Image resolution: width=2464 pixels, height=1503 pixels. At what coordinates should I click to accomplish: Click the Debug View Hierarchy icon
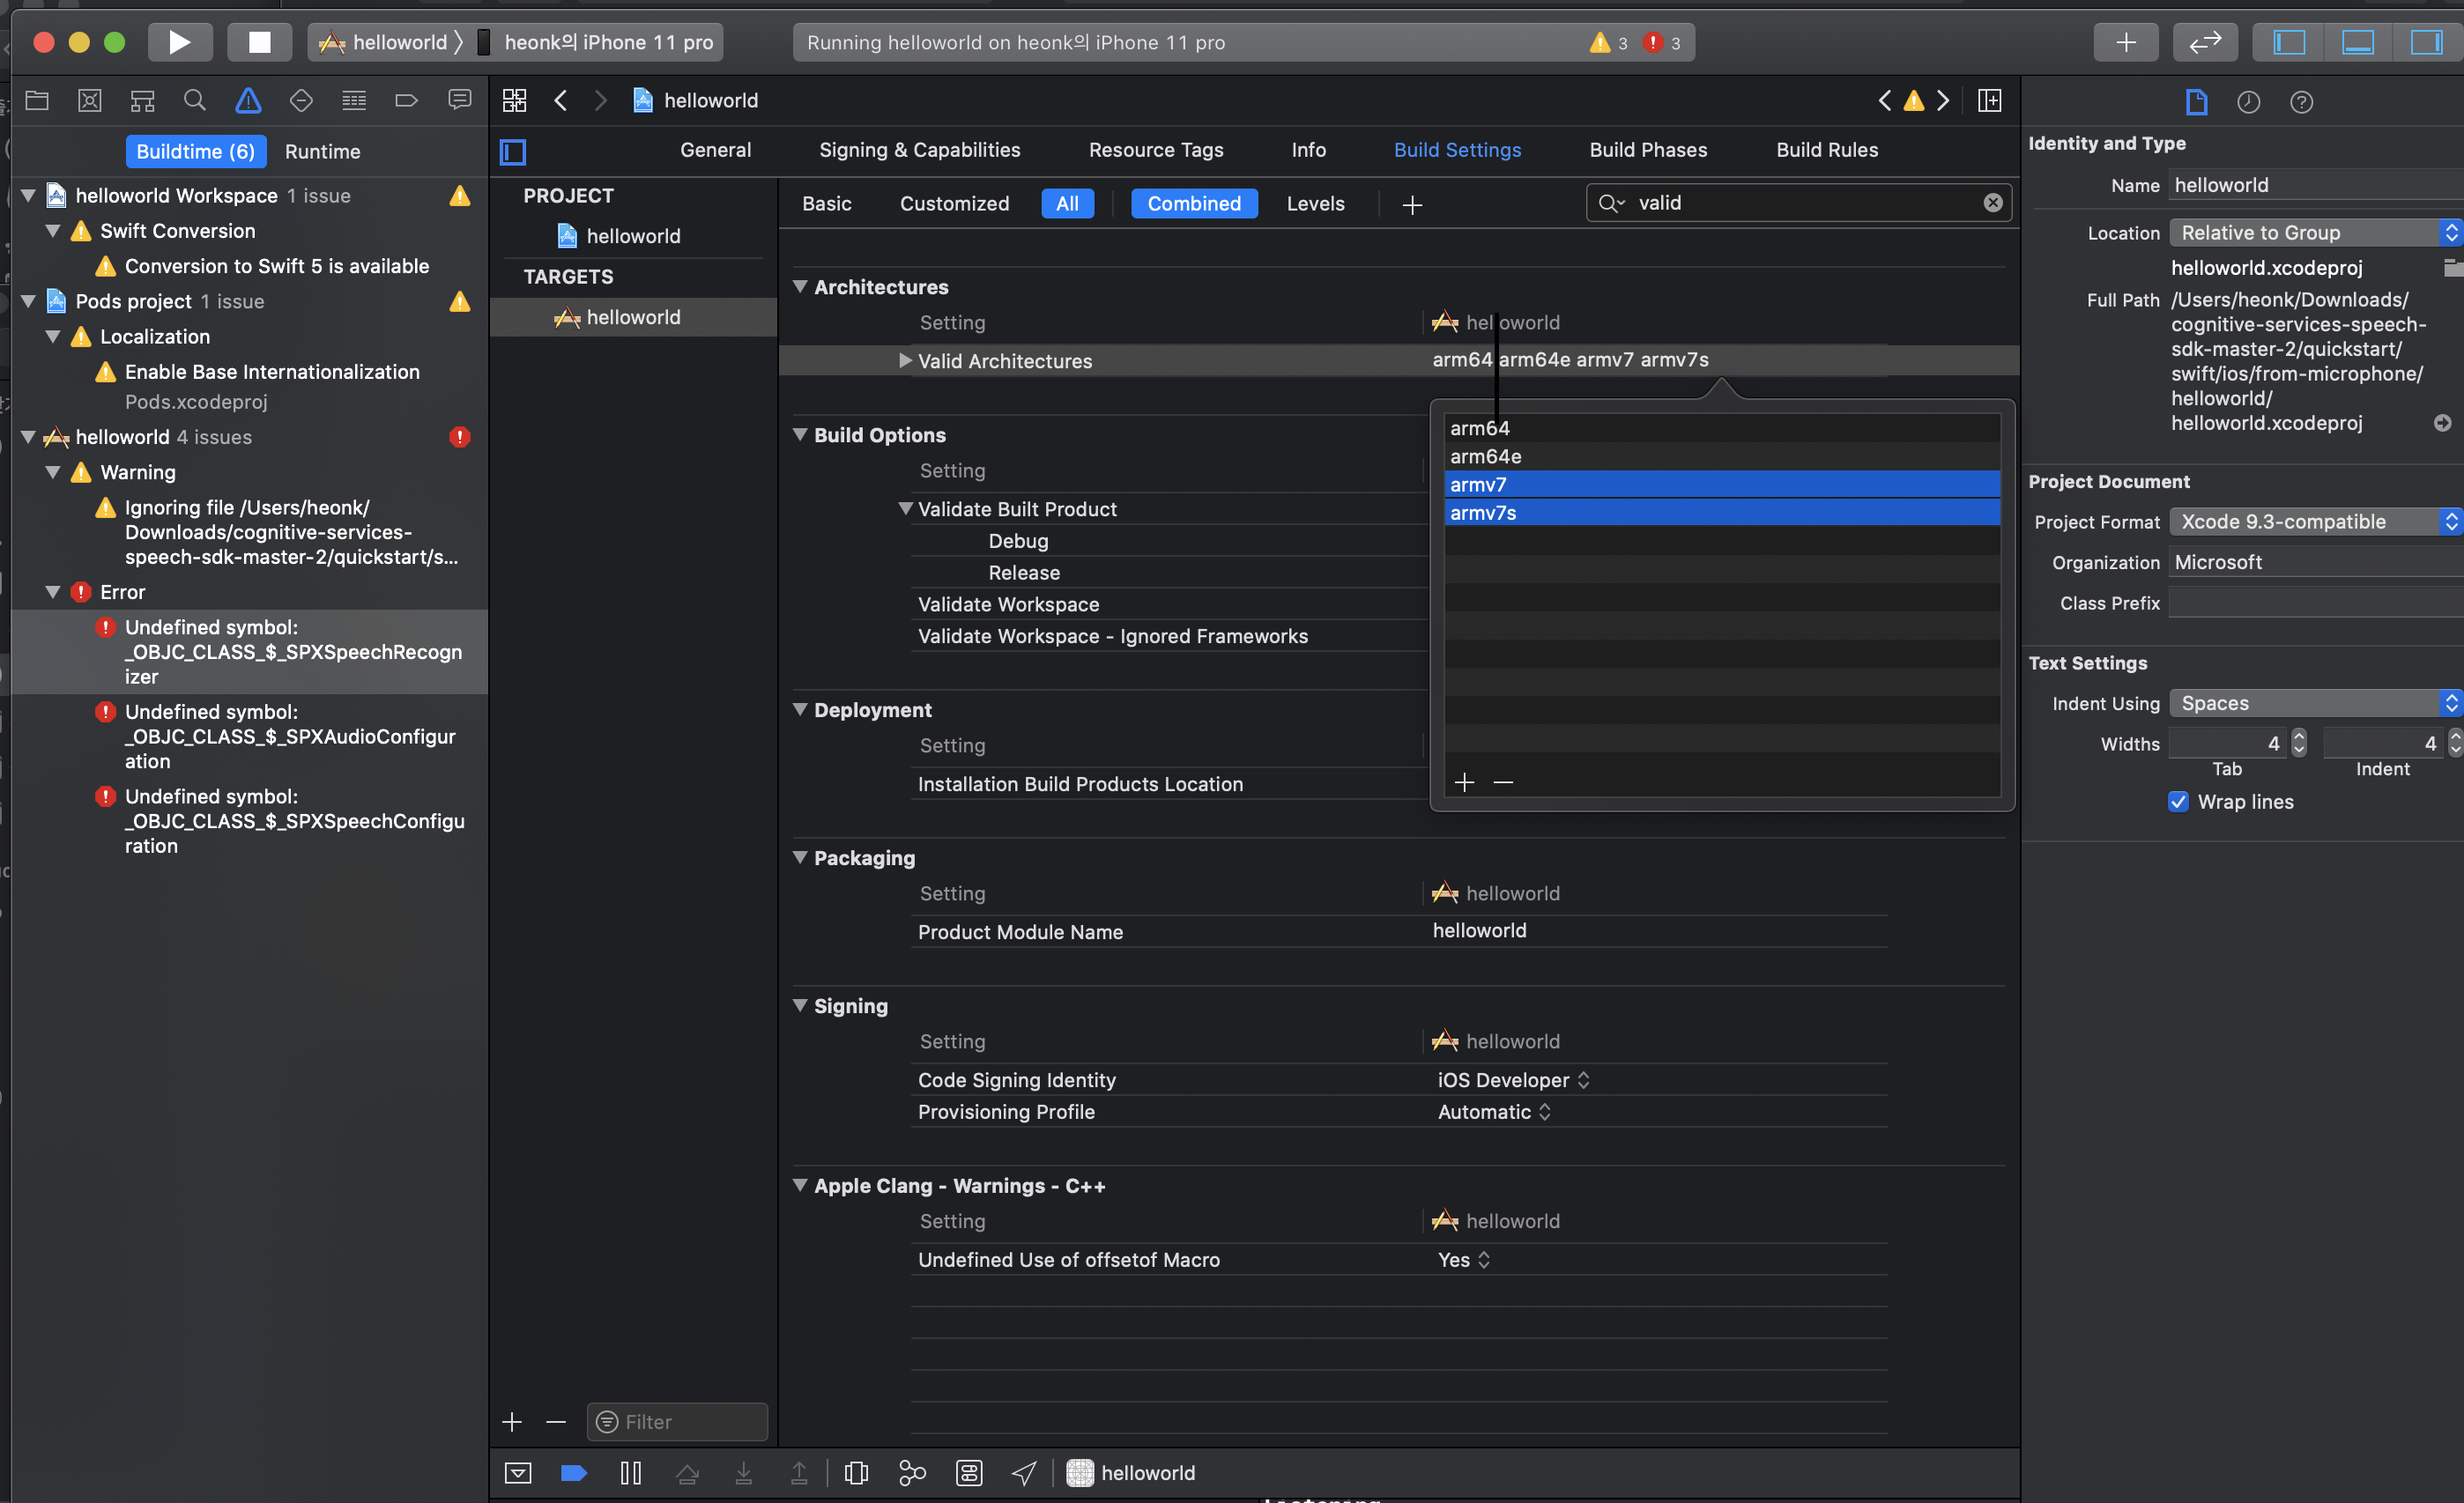pos(856,1472)
